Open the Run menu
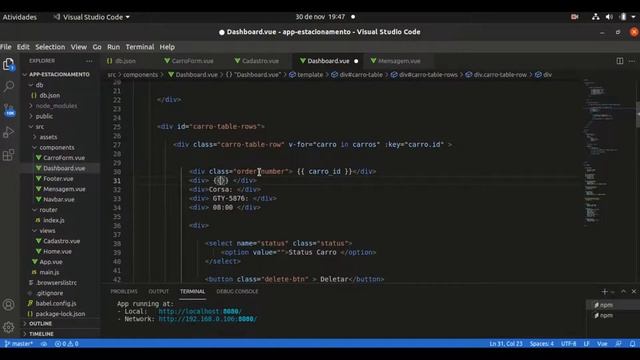Screen dimensions: 640x360 point(113,47)
